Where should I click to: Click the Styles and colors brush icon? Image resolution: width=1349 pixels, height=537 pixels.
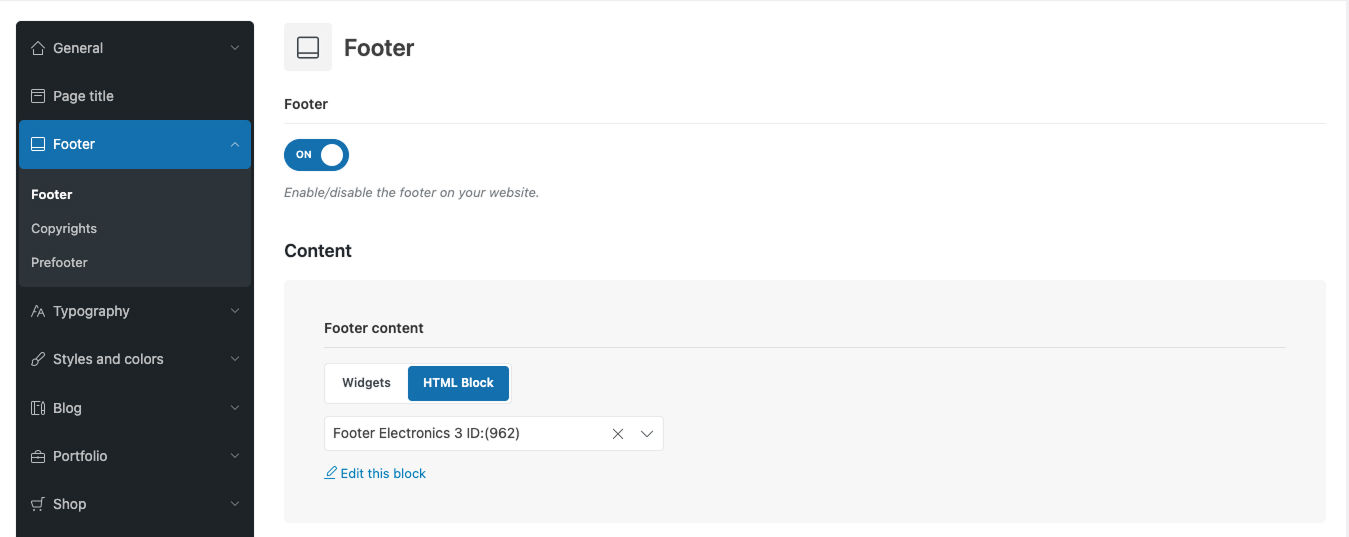tap(38, 359)
